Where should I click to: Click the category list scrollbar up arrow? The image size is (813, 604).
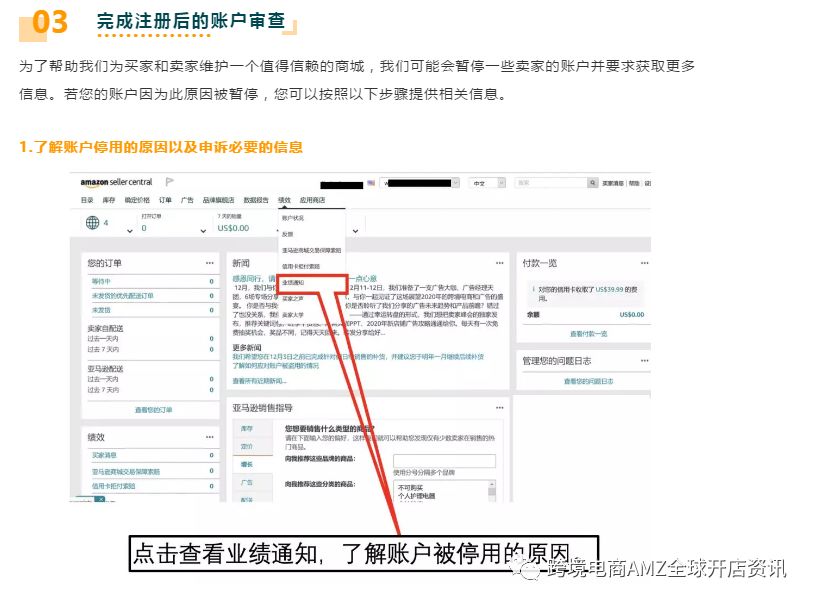(492, 484)
